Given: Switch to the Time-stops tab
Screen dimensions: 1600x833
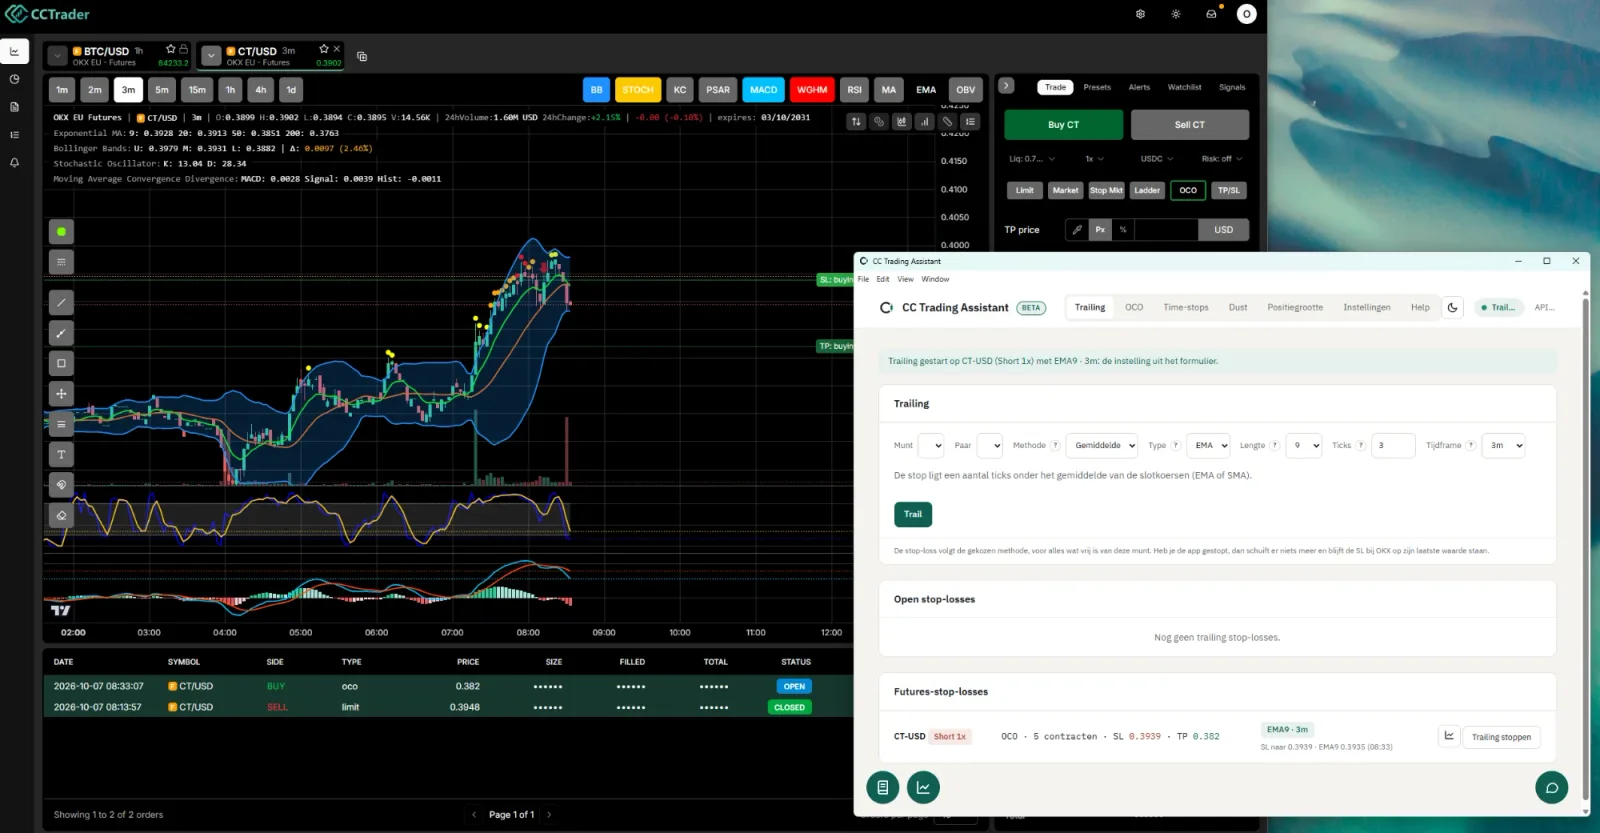Looking at the screenshot, I should point(1185,307).
